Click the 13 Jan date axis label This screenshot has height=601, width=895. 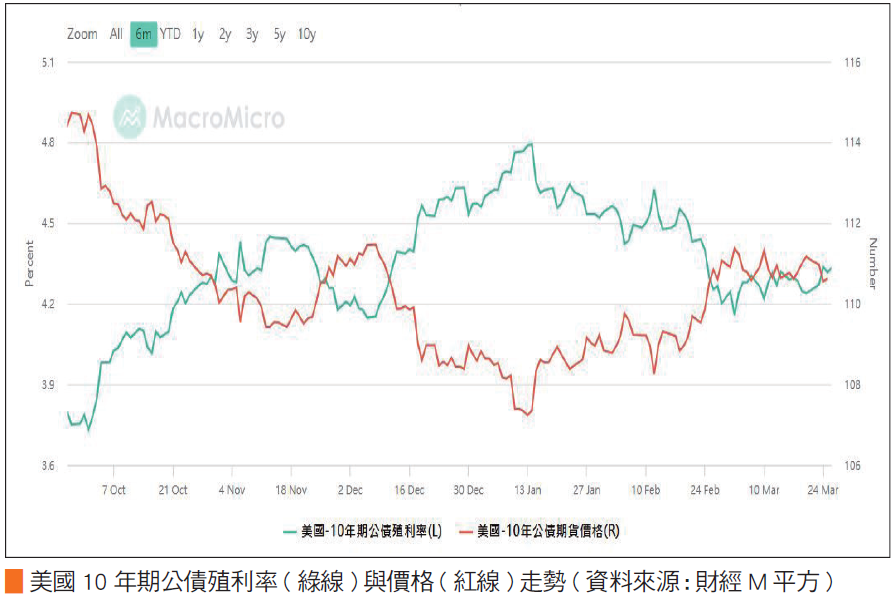click(x=527, y=490)
